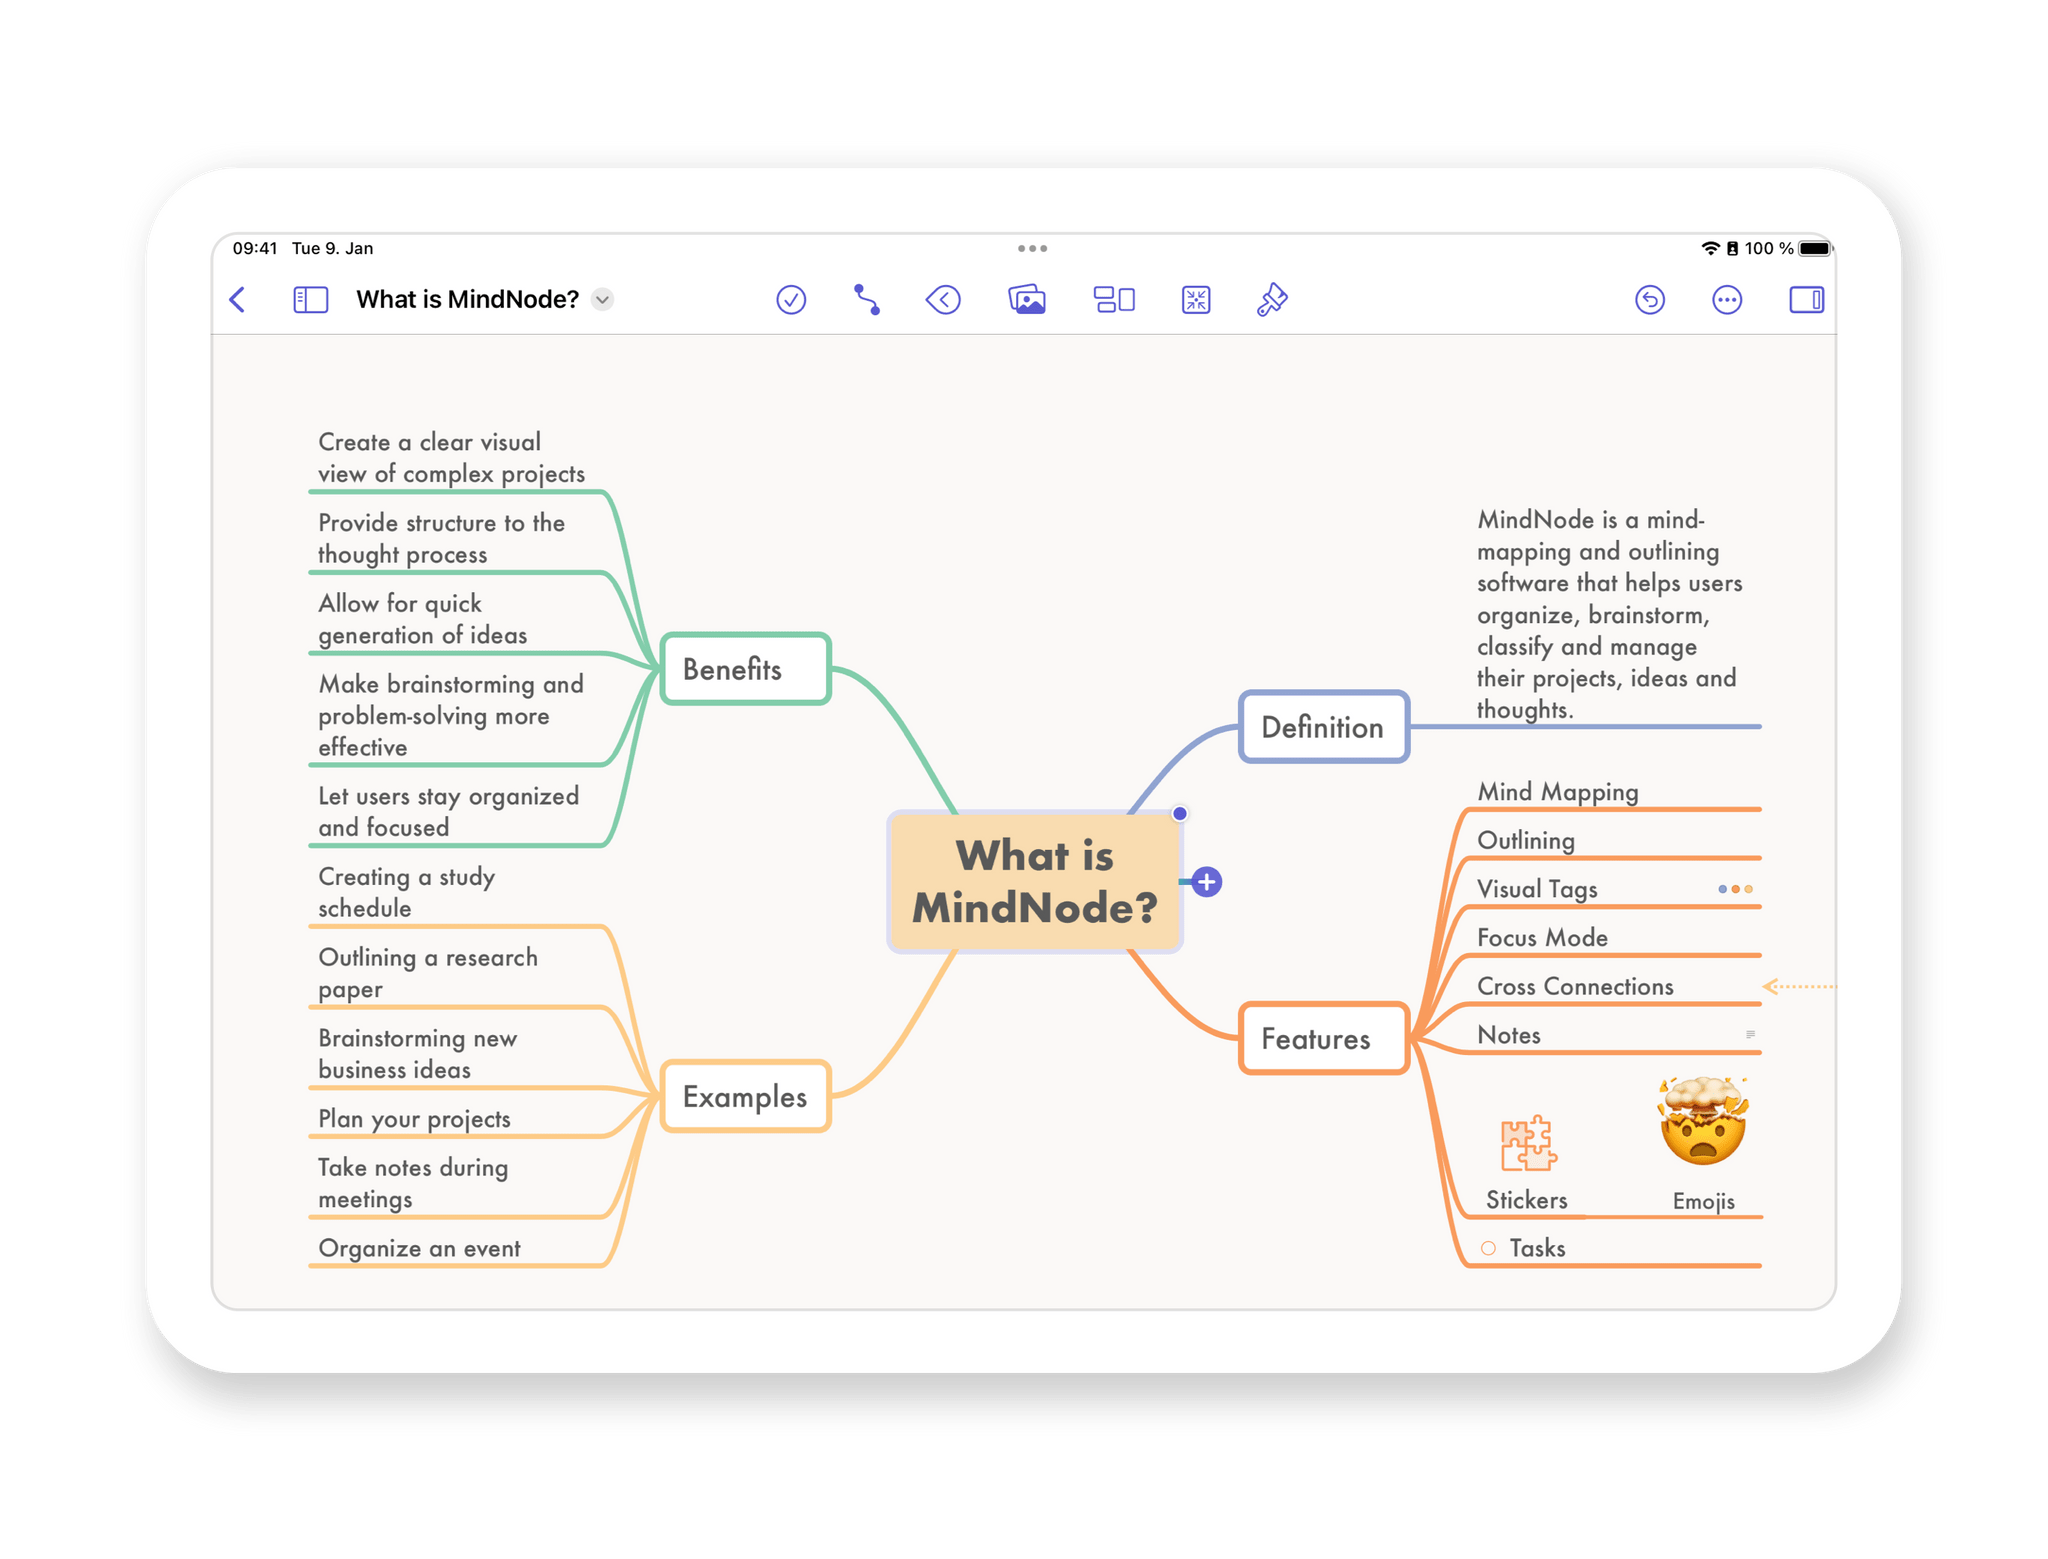The image size is (2048, 1559).
Task: Select the Features node
Action: 1323,1039
